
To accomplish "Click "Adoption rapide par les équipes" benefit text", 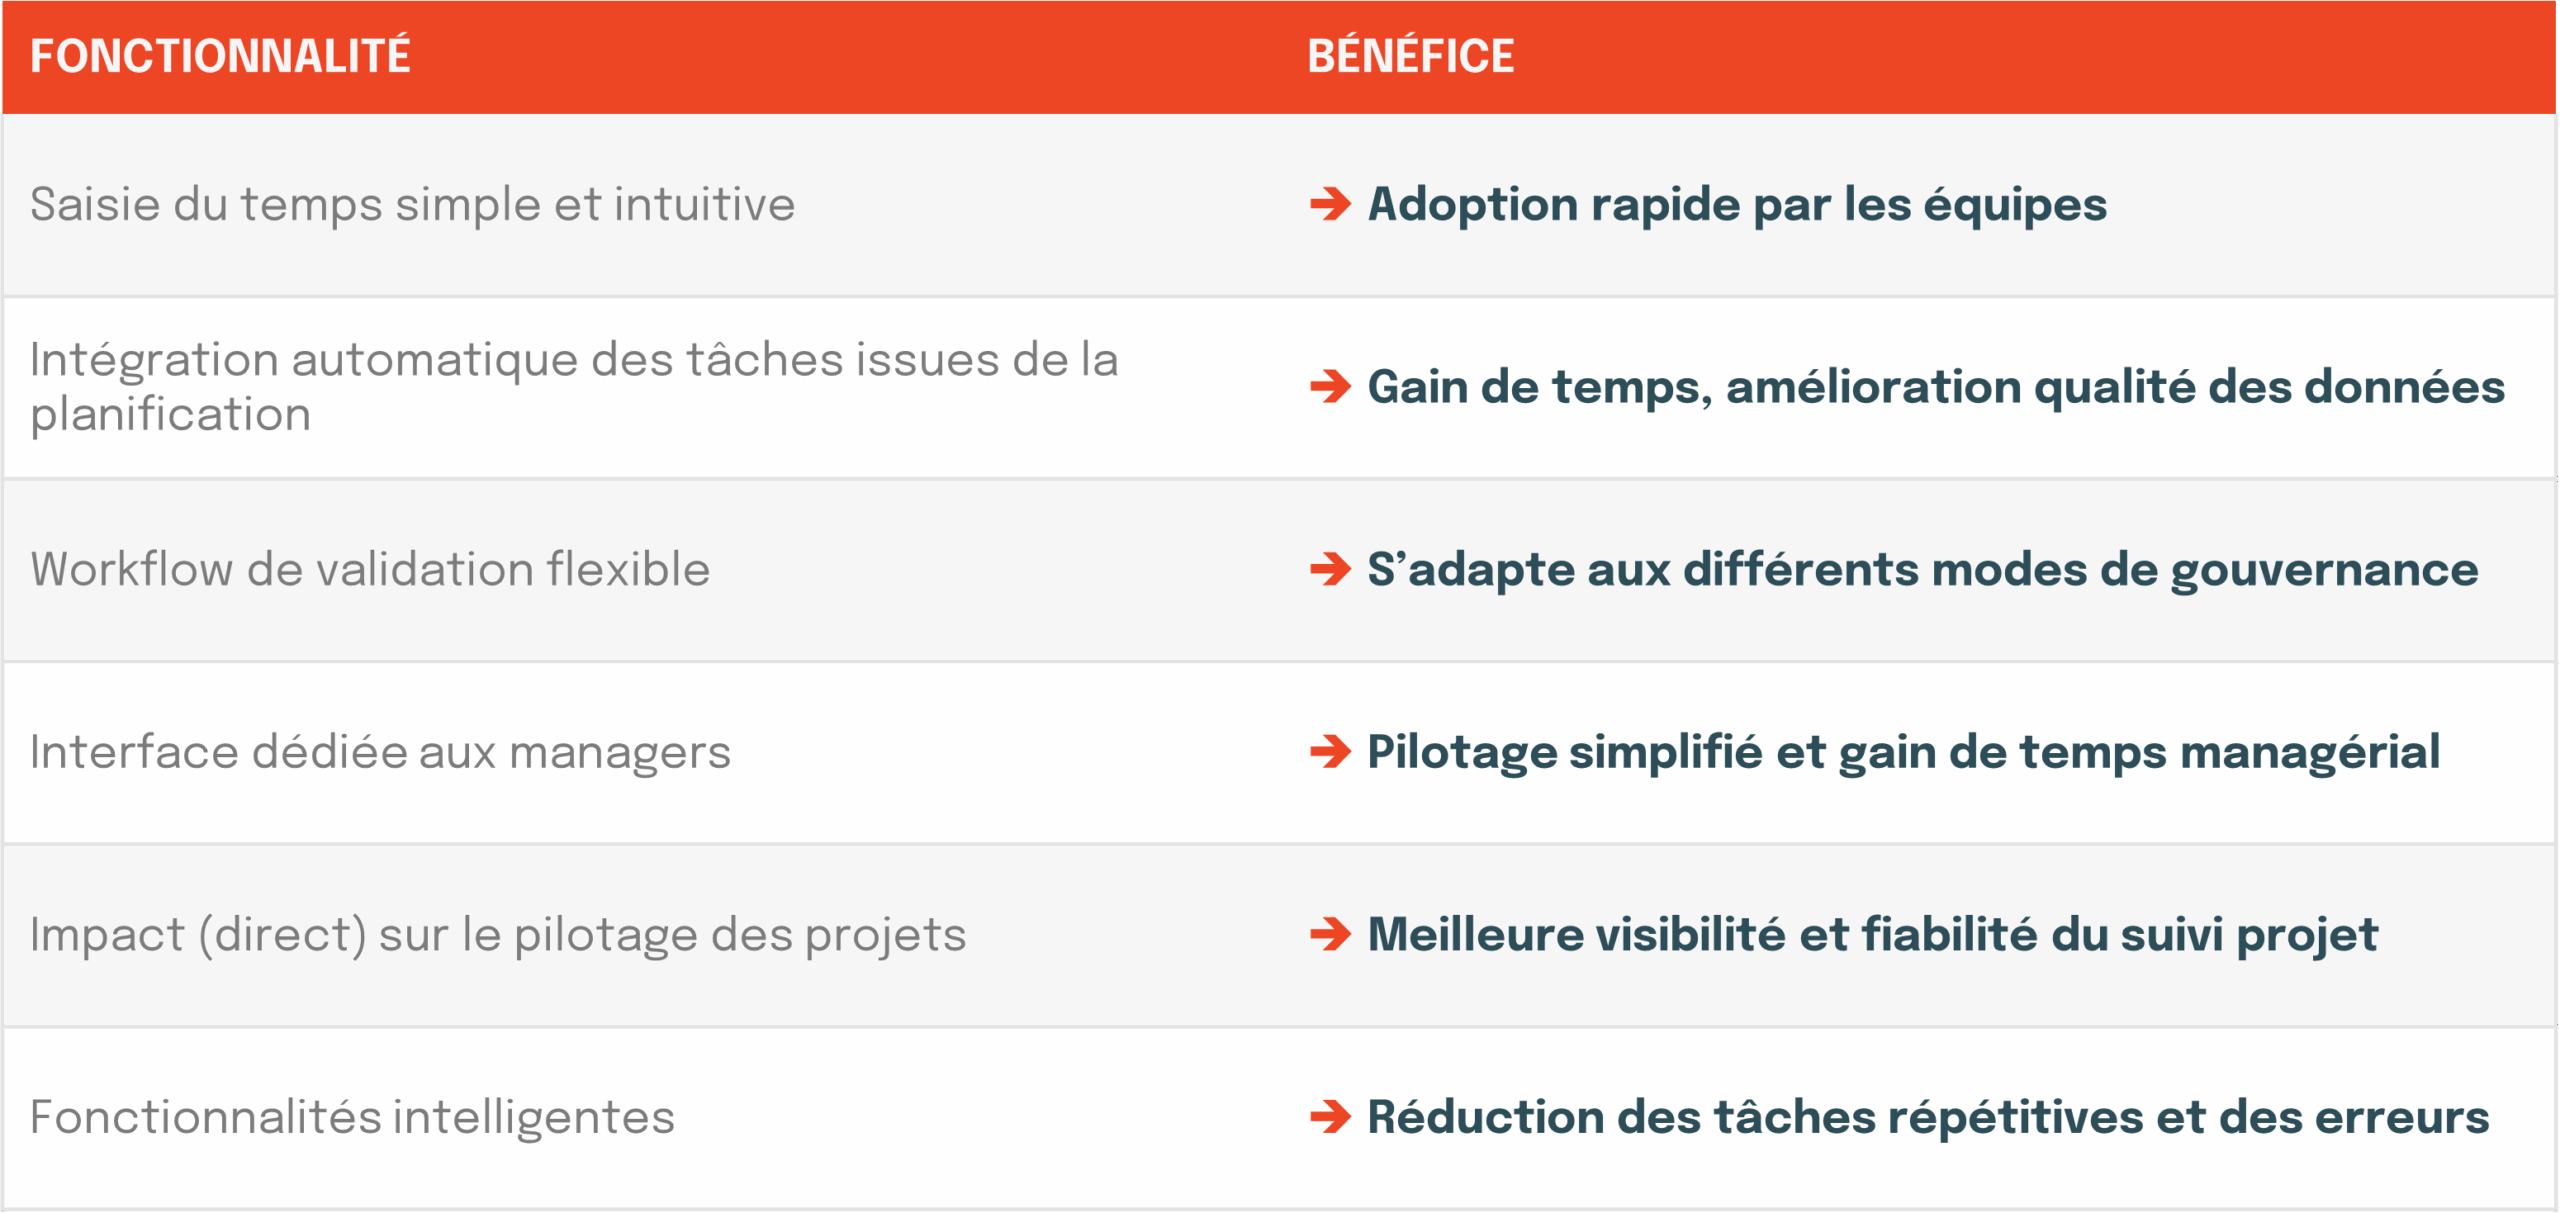I will (1737, 204).
